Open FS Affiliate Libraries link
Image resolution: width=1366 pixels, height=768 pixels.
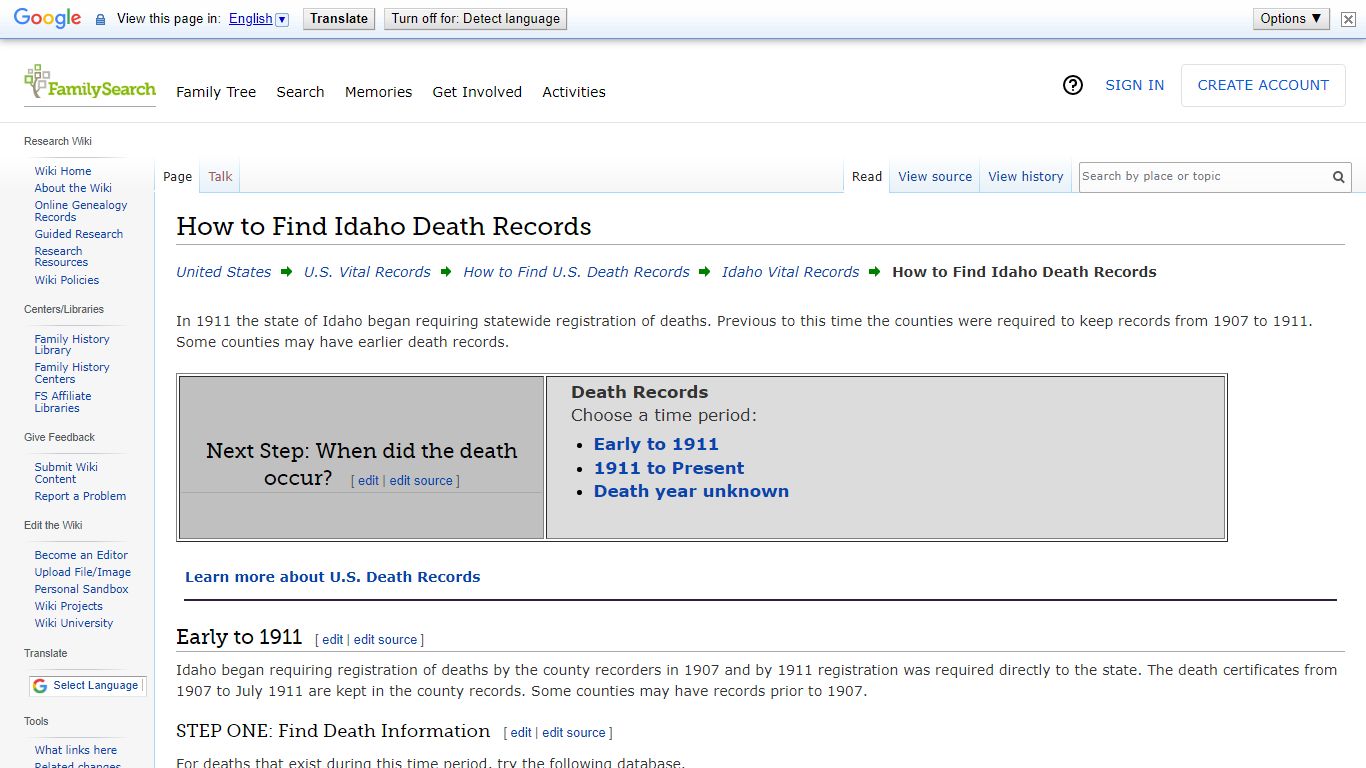coord(63,402)
